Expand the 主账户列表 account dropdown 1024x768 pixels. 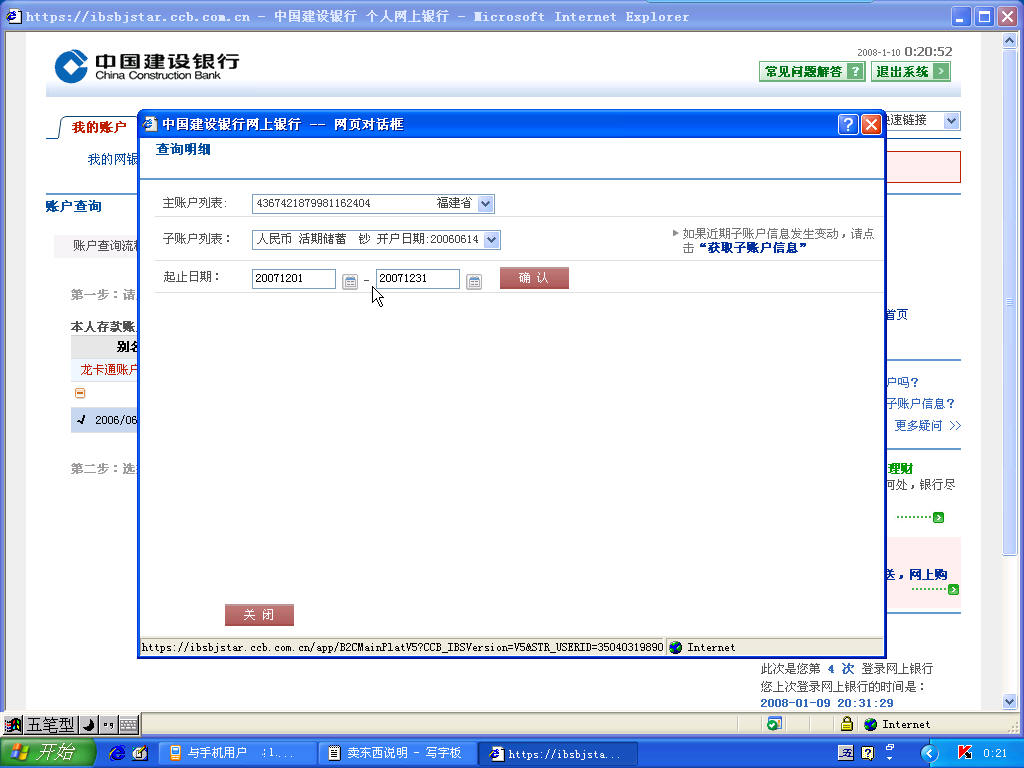pyautogui.click(x=485, y=204)
